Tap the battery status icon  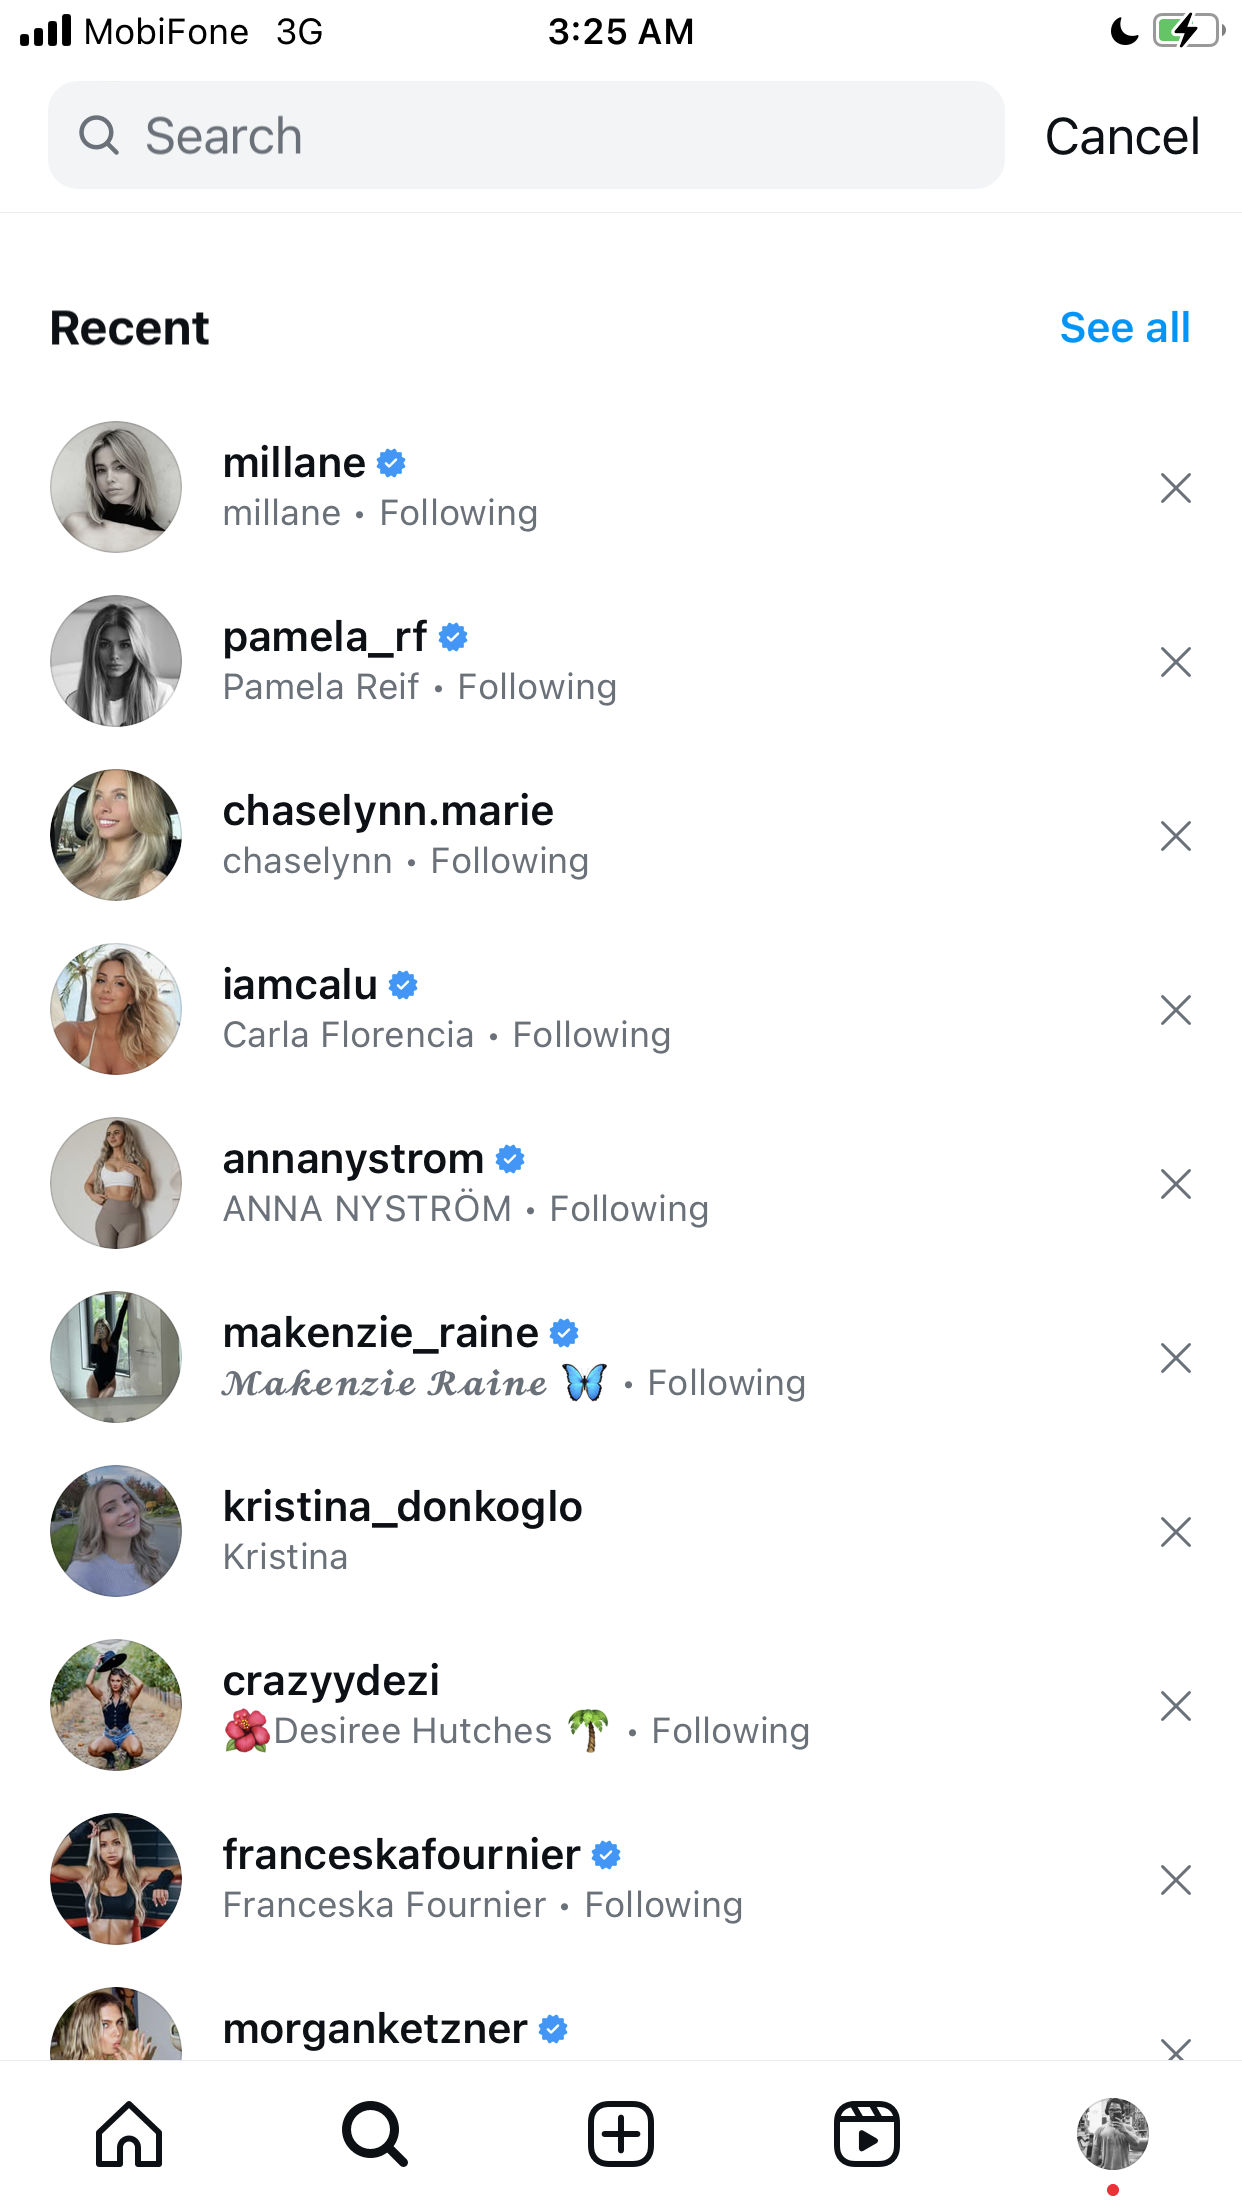(1189, 31)
